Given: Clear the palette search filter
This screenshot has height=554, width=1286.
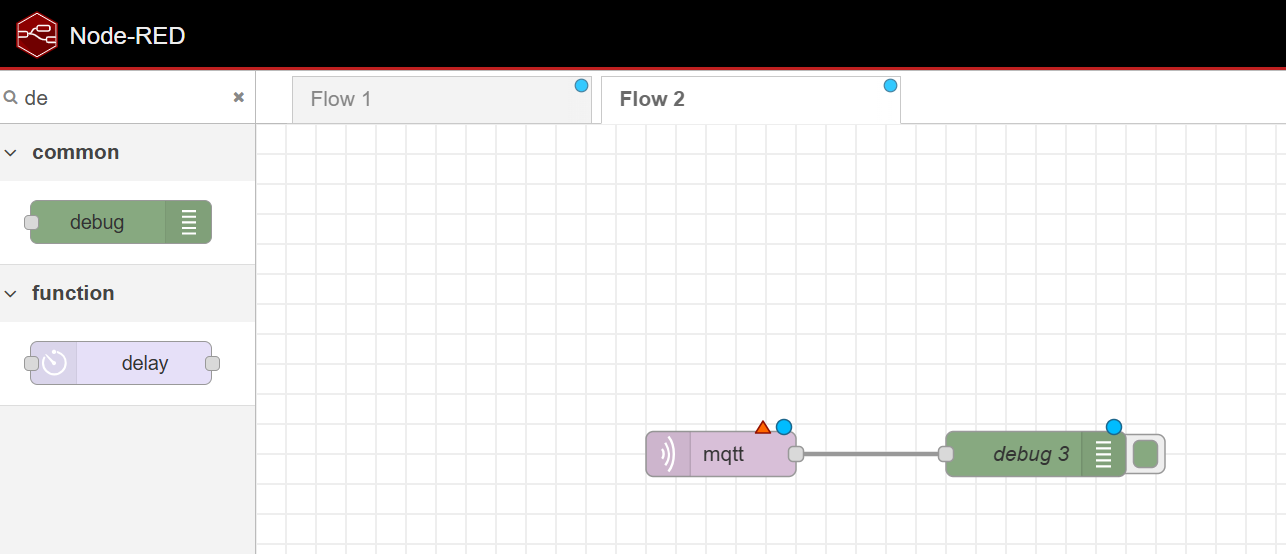Looking at the screenshot, I should 239,97.
